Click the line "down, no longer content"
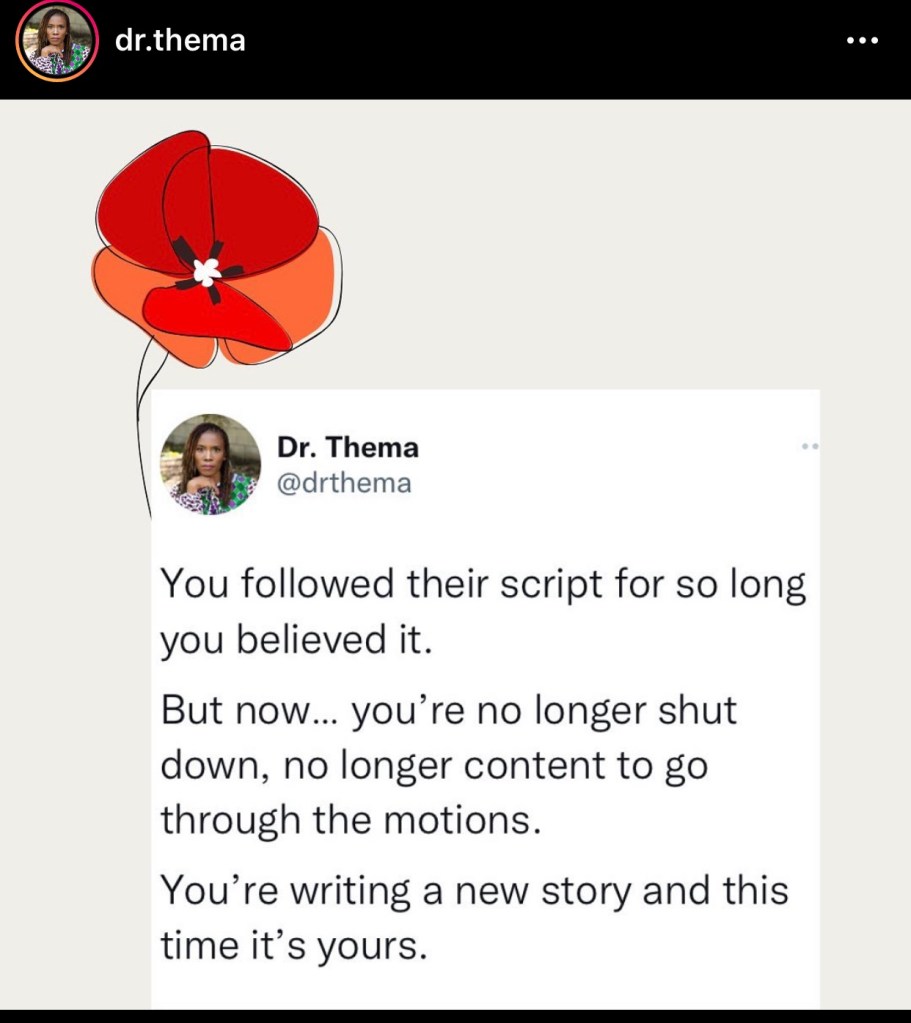Viewport: 911px width, 1023px height. (x=434, y=765)
